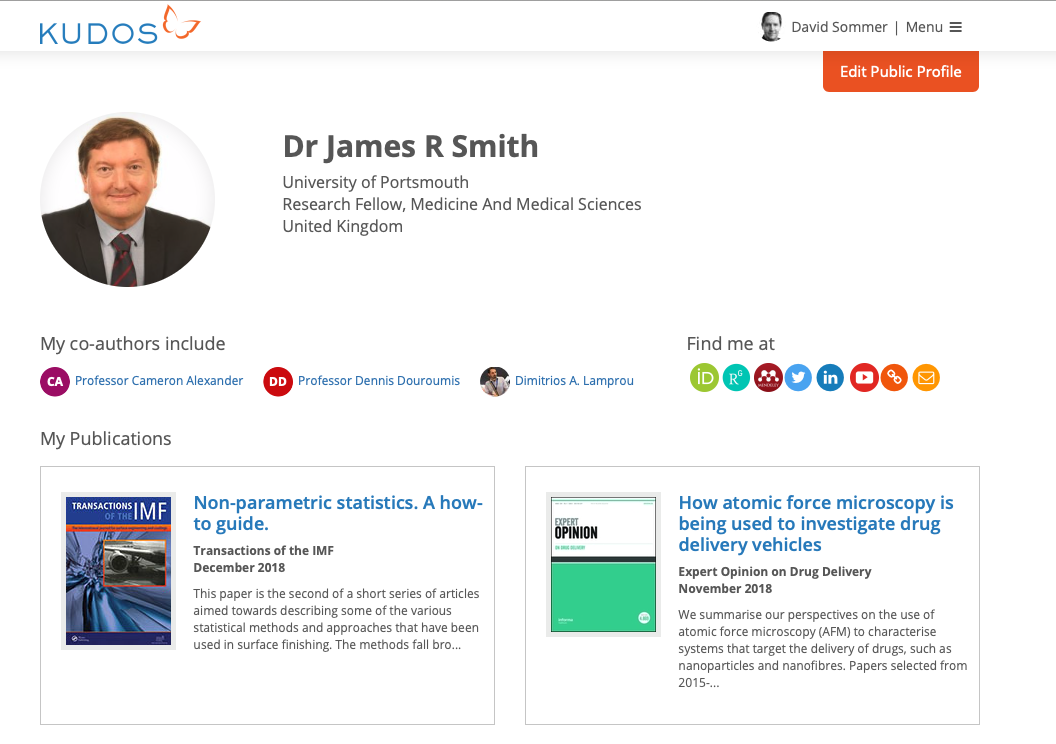Click Dr James R Smith's profile photo
This screenshot has width=1056, height=744.
127,200
